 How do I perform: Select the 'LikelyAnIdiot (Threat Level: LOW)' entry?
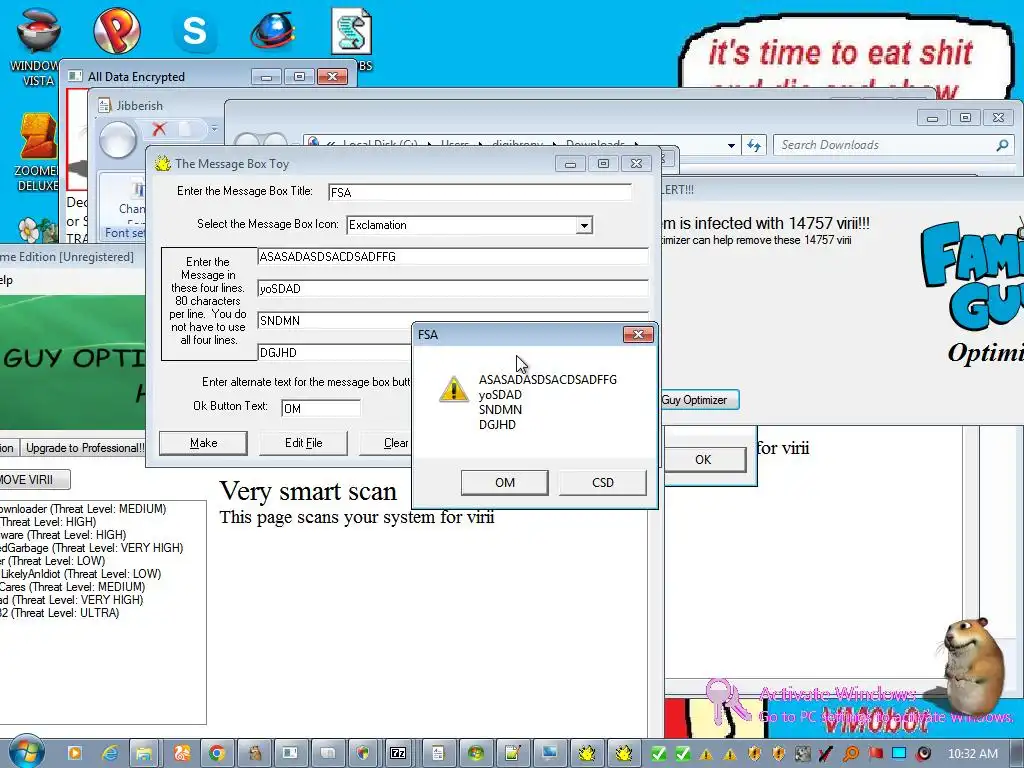[x=80, y=574]
